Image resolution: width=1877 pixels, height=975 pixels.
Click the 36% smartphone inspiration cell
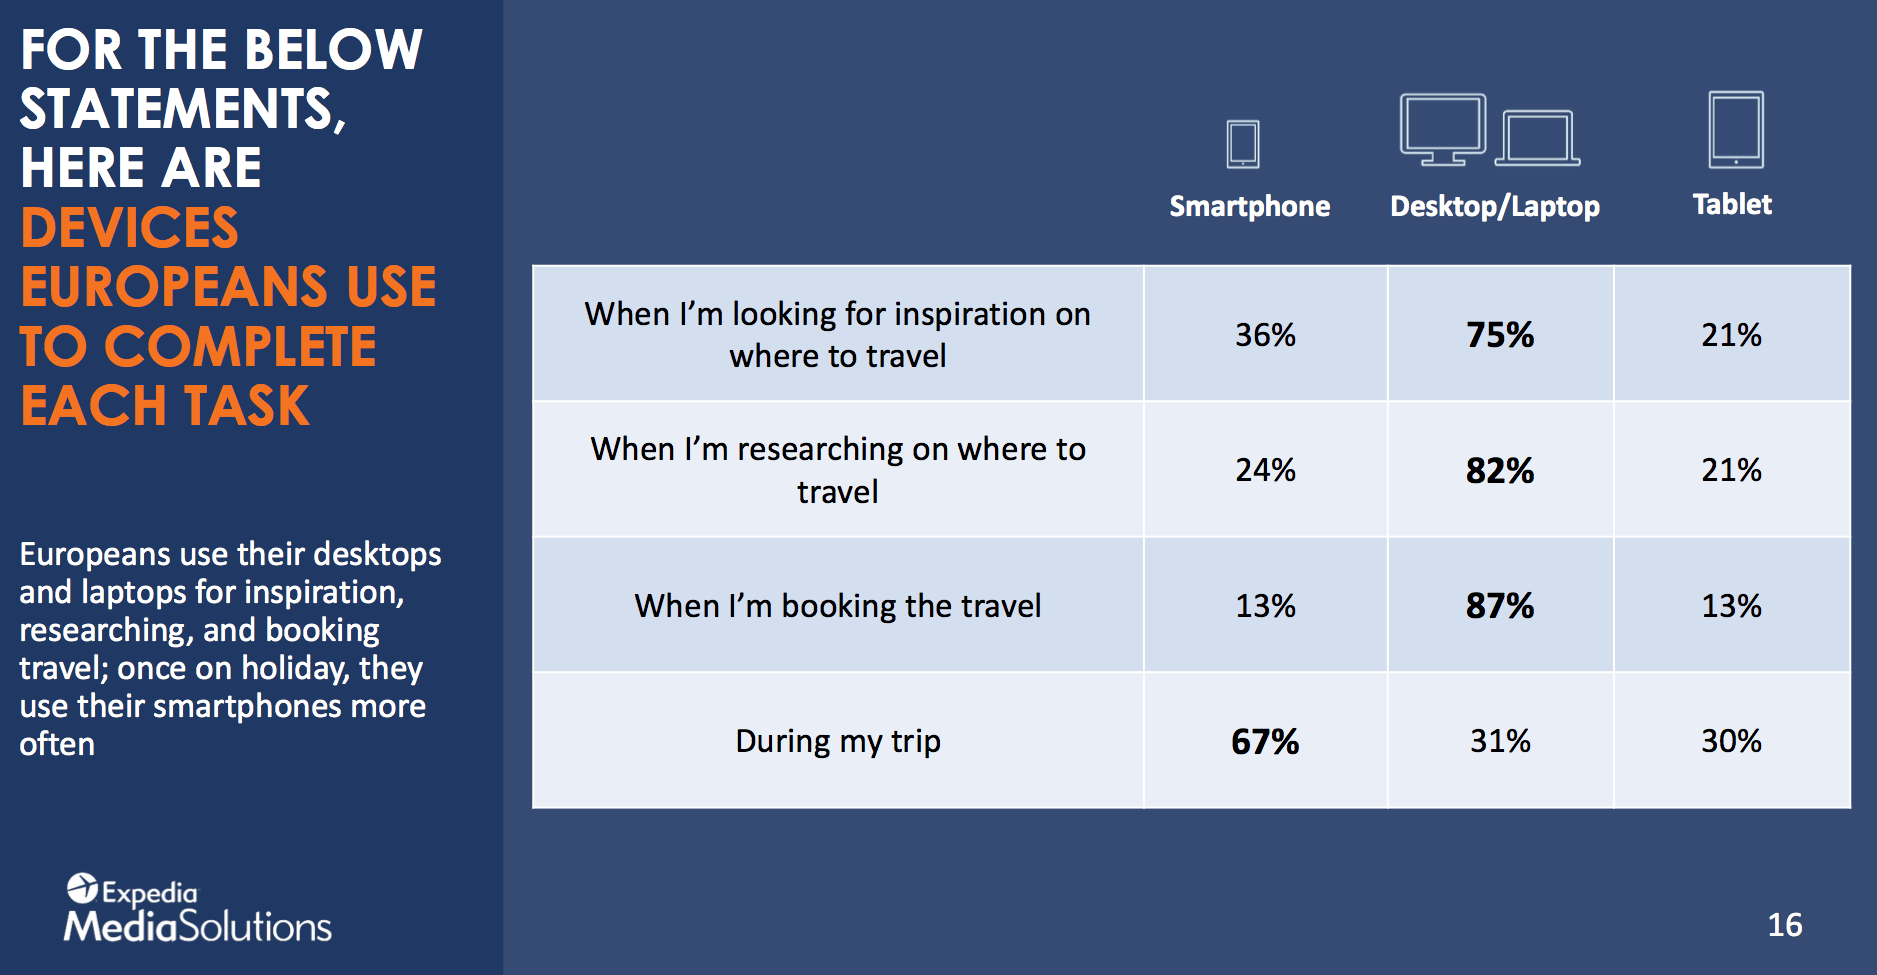pyautogui.click(x=1265, y=334)
